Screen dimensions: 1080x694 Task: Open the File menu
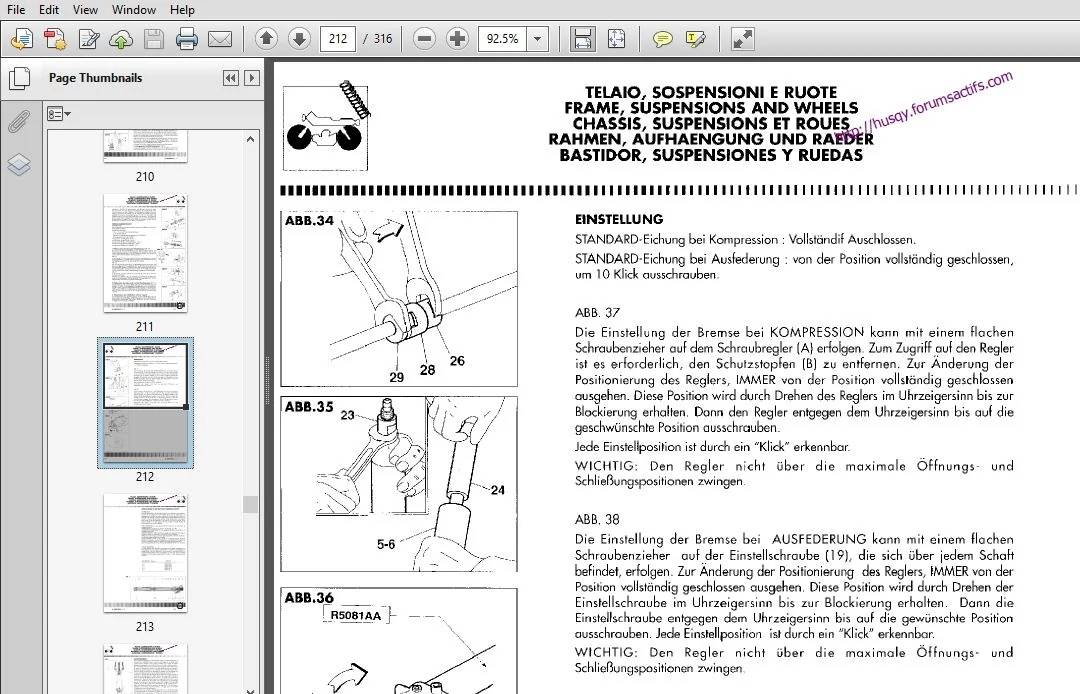coord(16,10)
